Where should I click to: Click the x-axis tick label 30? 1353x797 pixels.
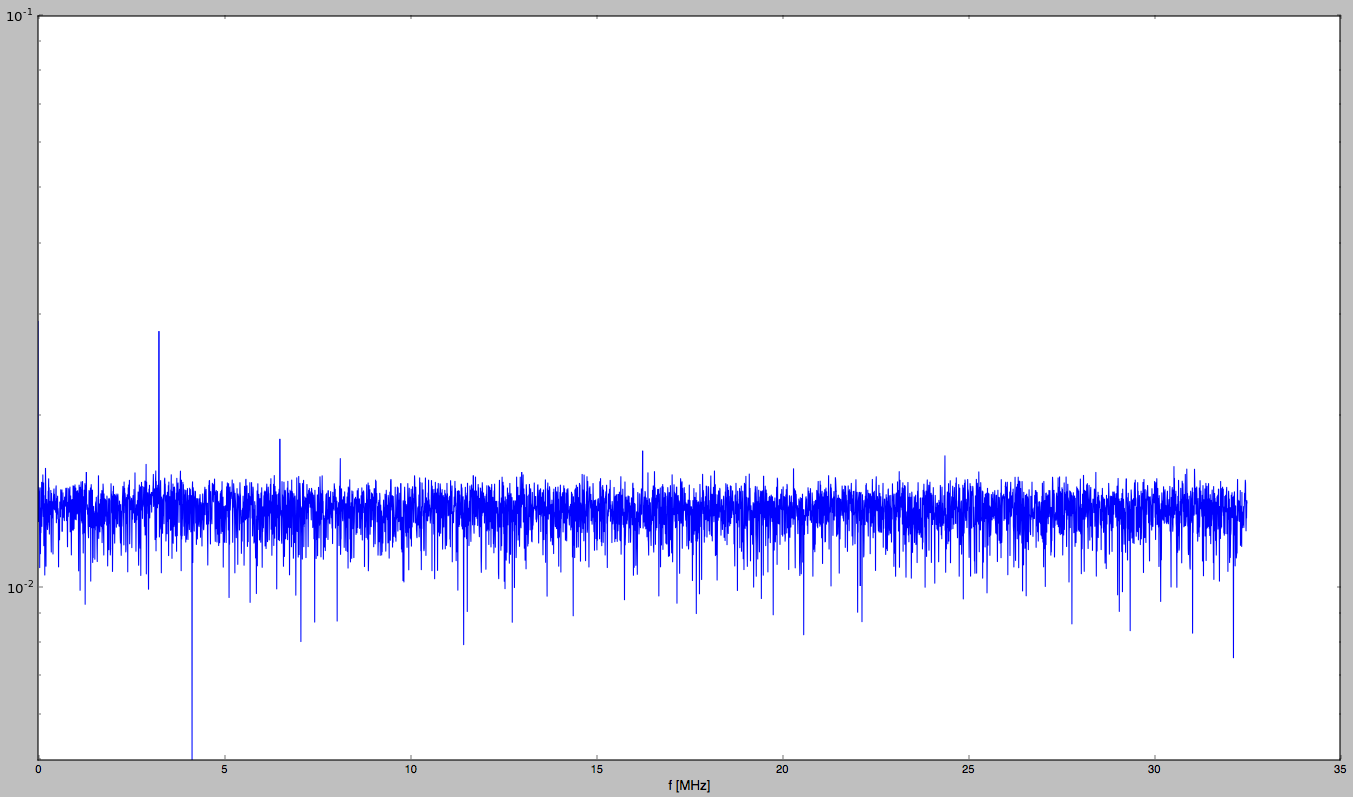(1154, 770)
